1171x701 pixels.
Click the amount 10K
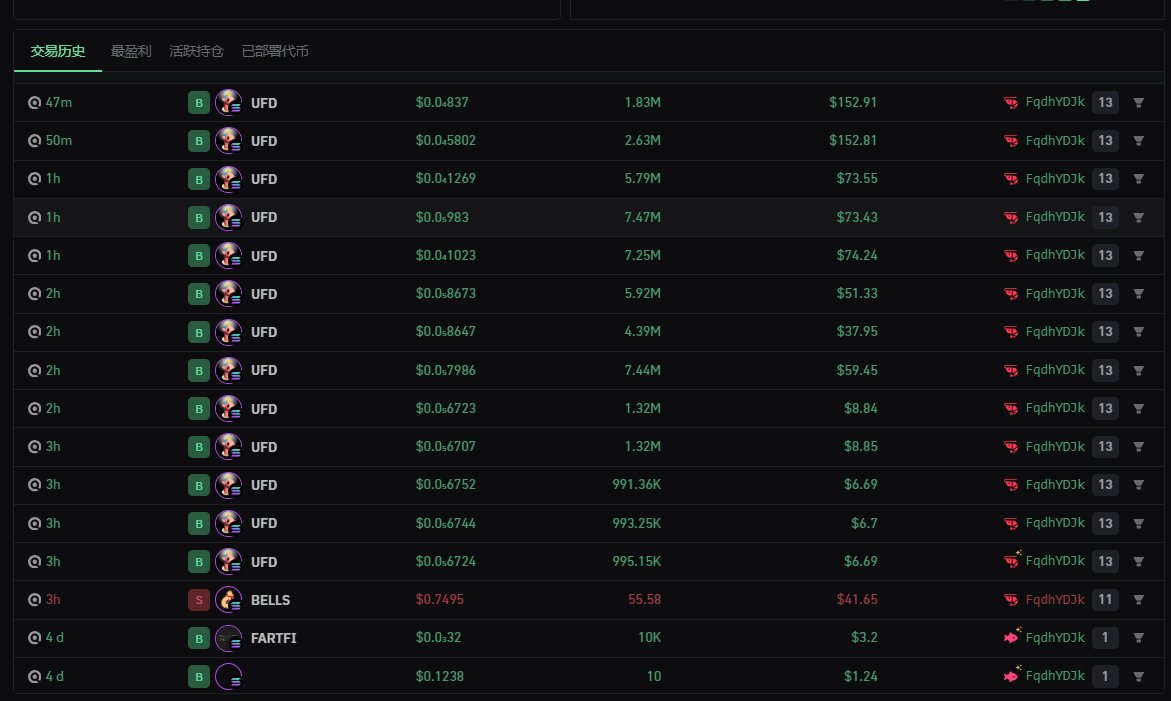pyautogui.click(x=649, y=638)
